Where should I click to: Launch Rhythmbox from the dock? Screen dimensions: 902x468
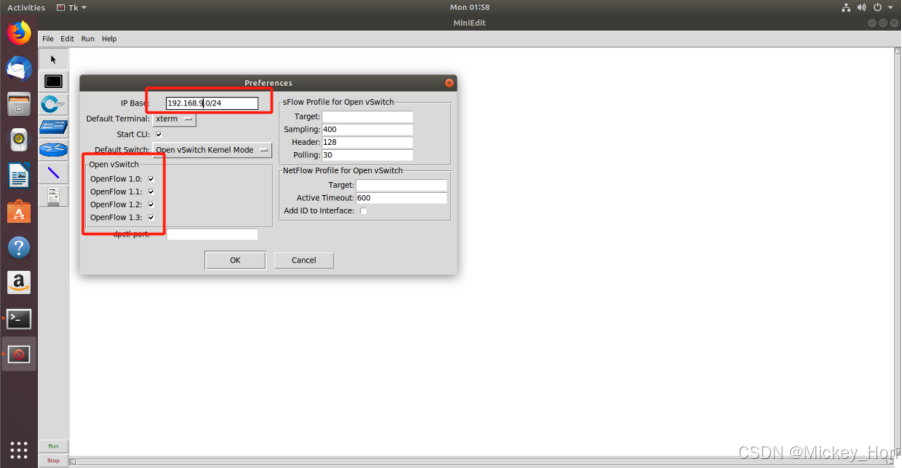point(19,140)
